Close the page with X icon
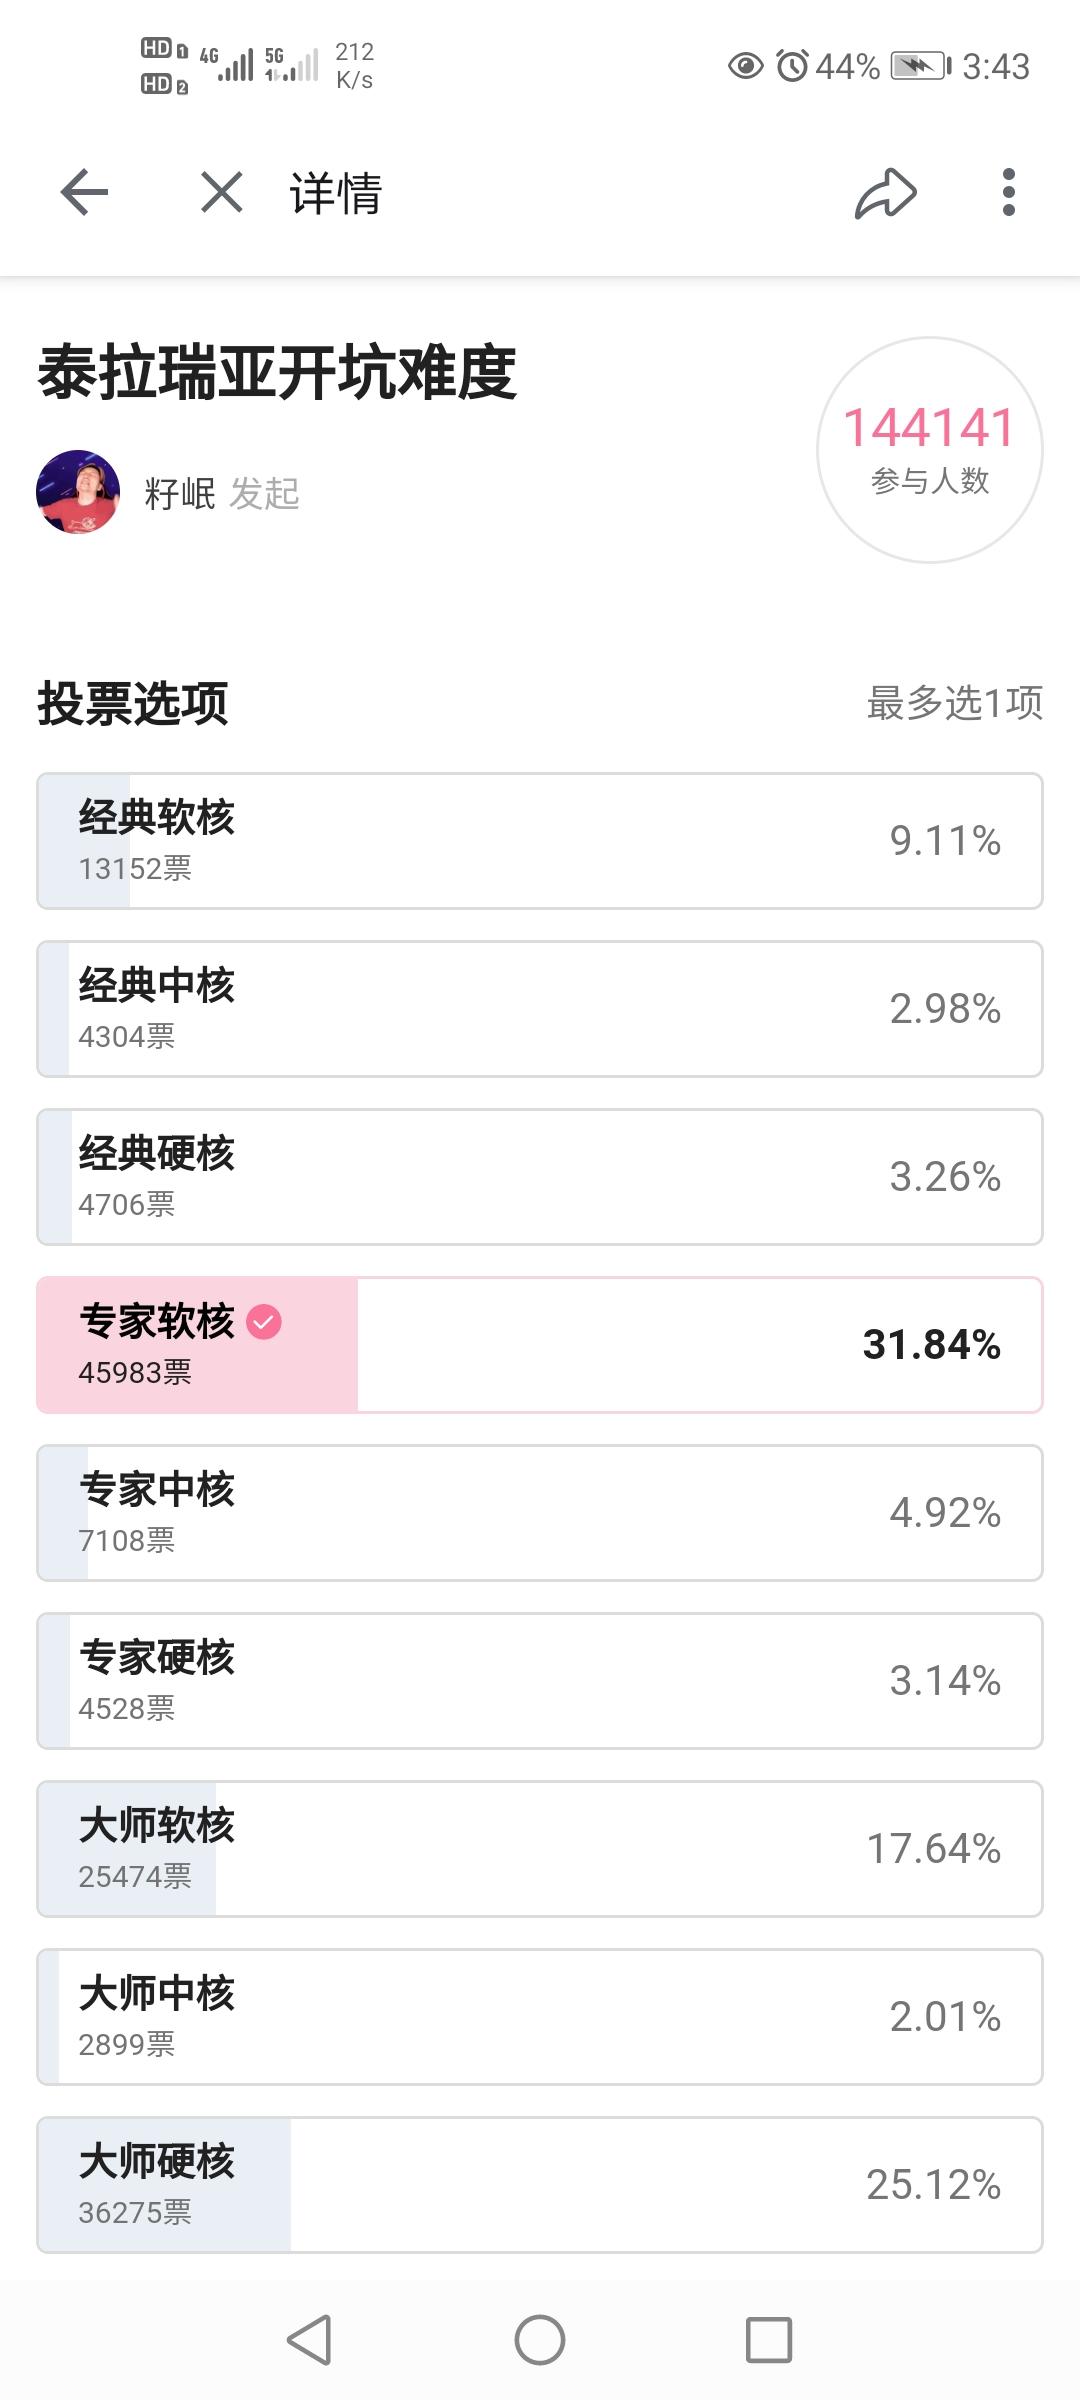The image size is (1080, 2400). pyautogui.click(x=222, y=192)
